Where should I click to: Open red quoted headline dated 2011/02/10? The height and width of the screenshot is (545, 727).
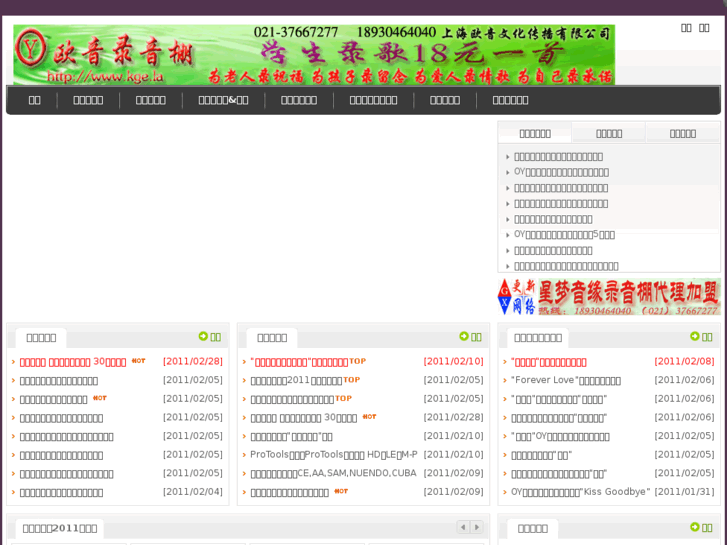point(299,362)
